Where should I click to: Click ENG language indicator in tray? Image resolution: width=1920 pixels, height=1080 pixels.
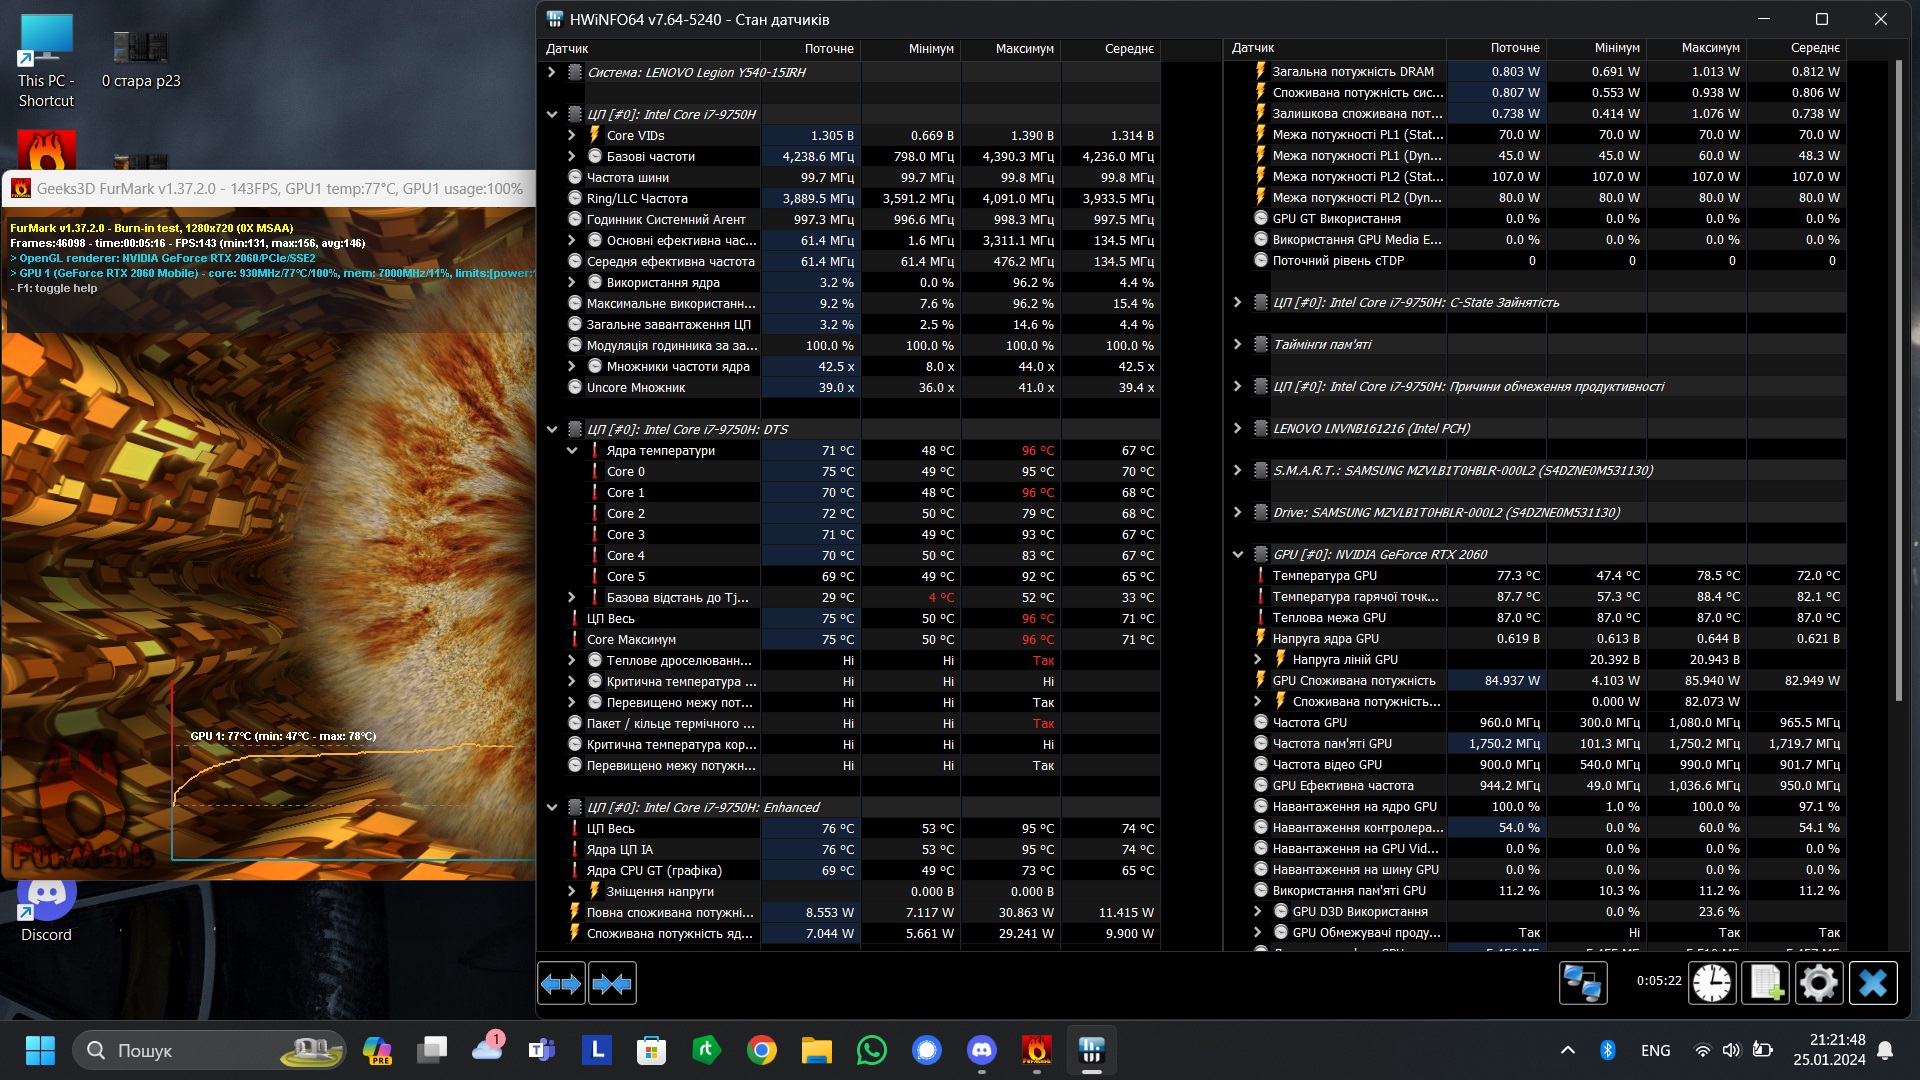tap(1655, 1050)
